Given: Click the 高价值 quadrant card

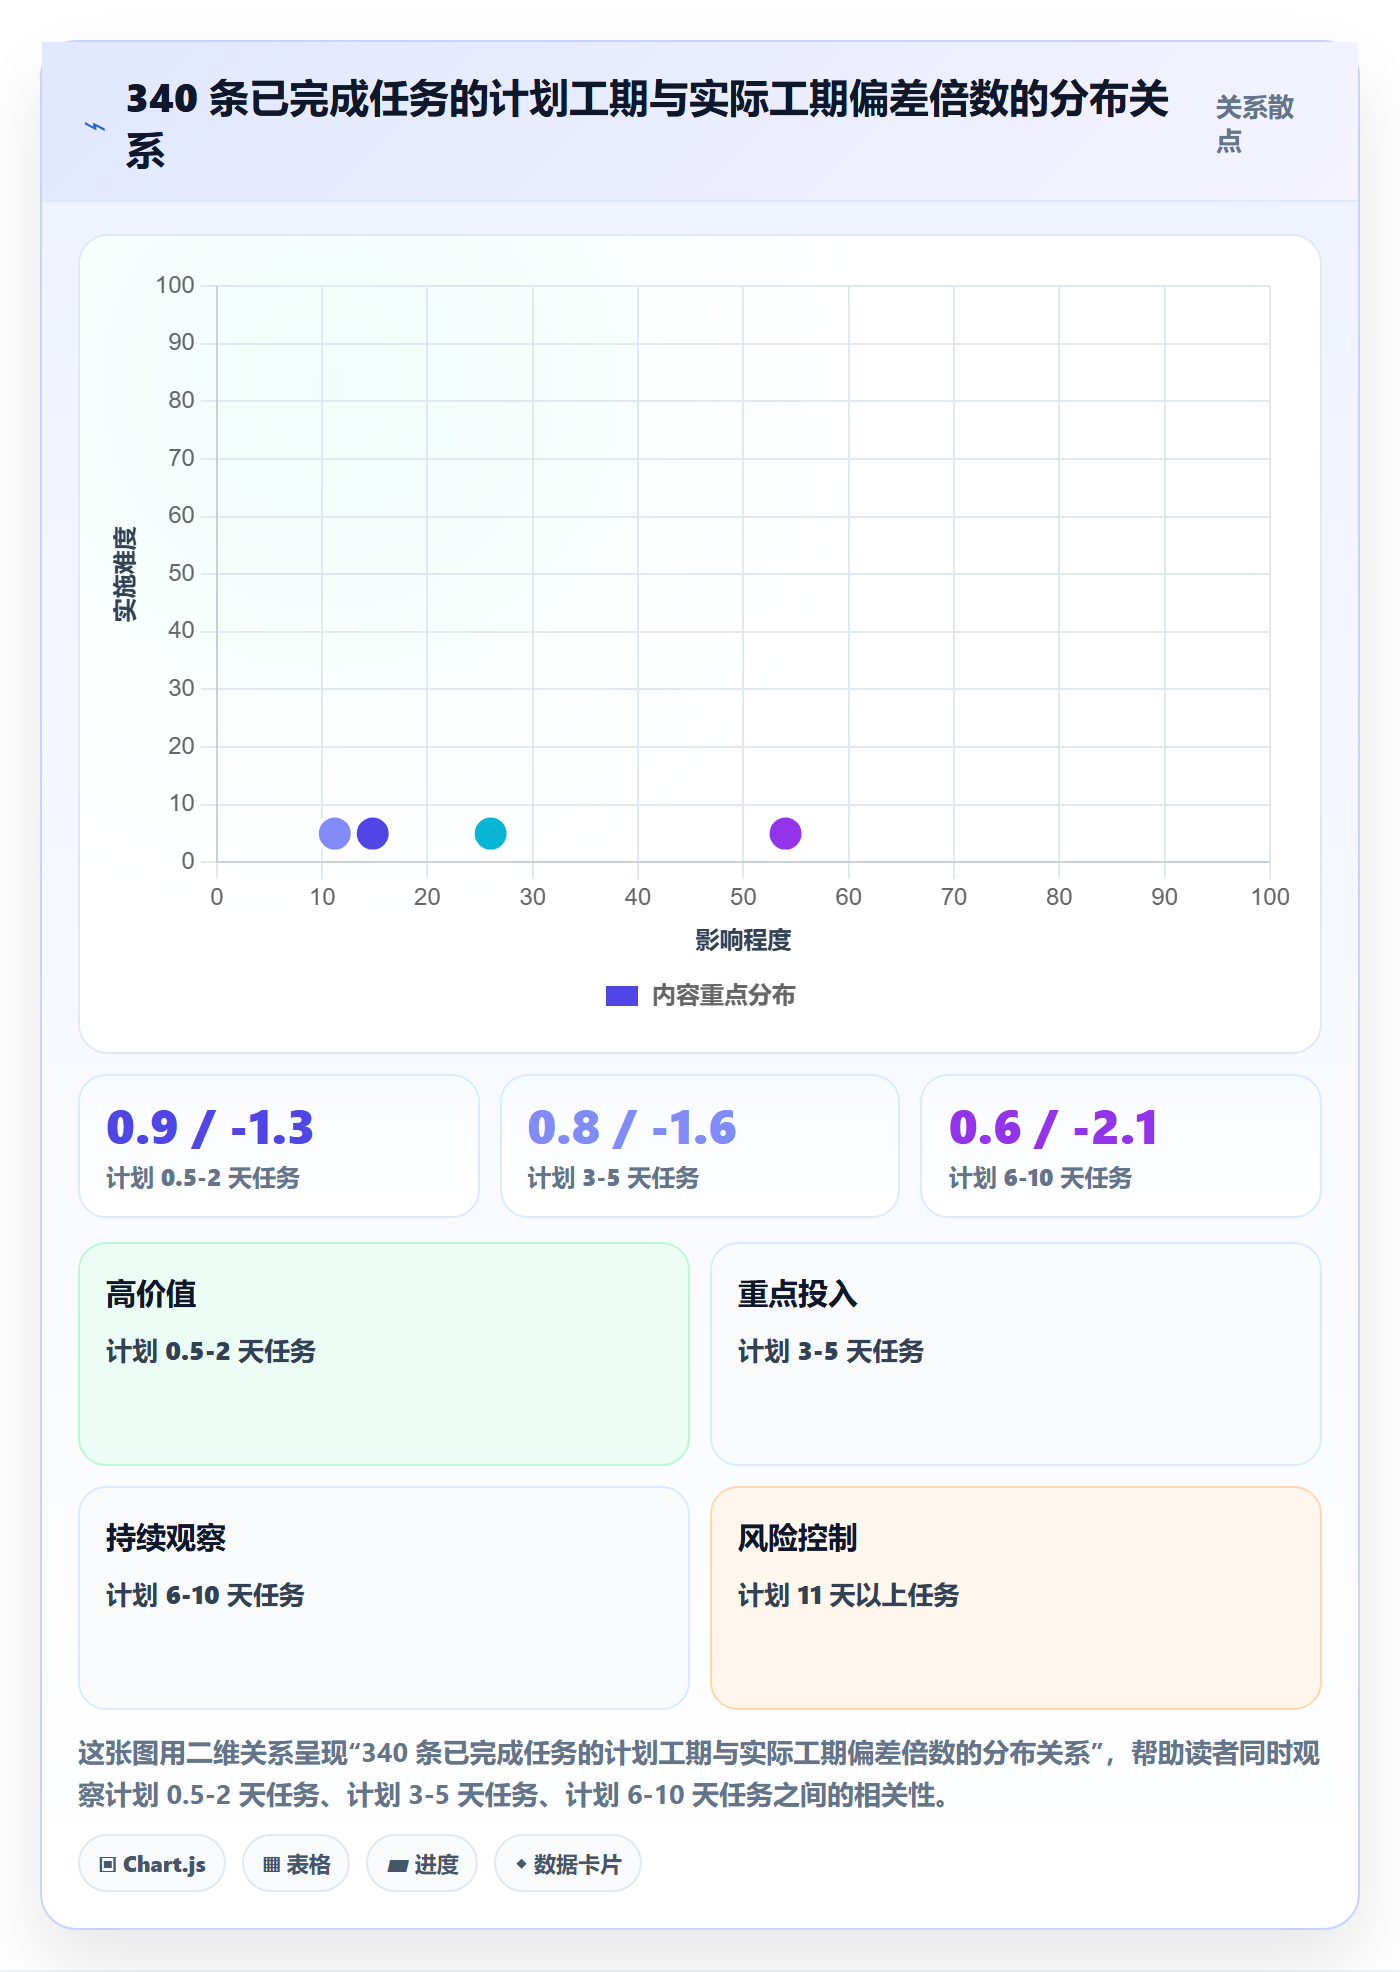Looking at the screenshot, I should pyautogui.click(x=384, y=1354).
